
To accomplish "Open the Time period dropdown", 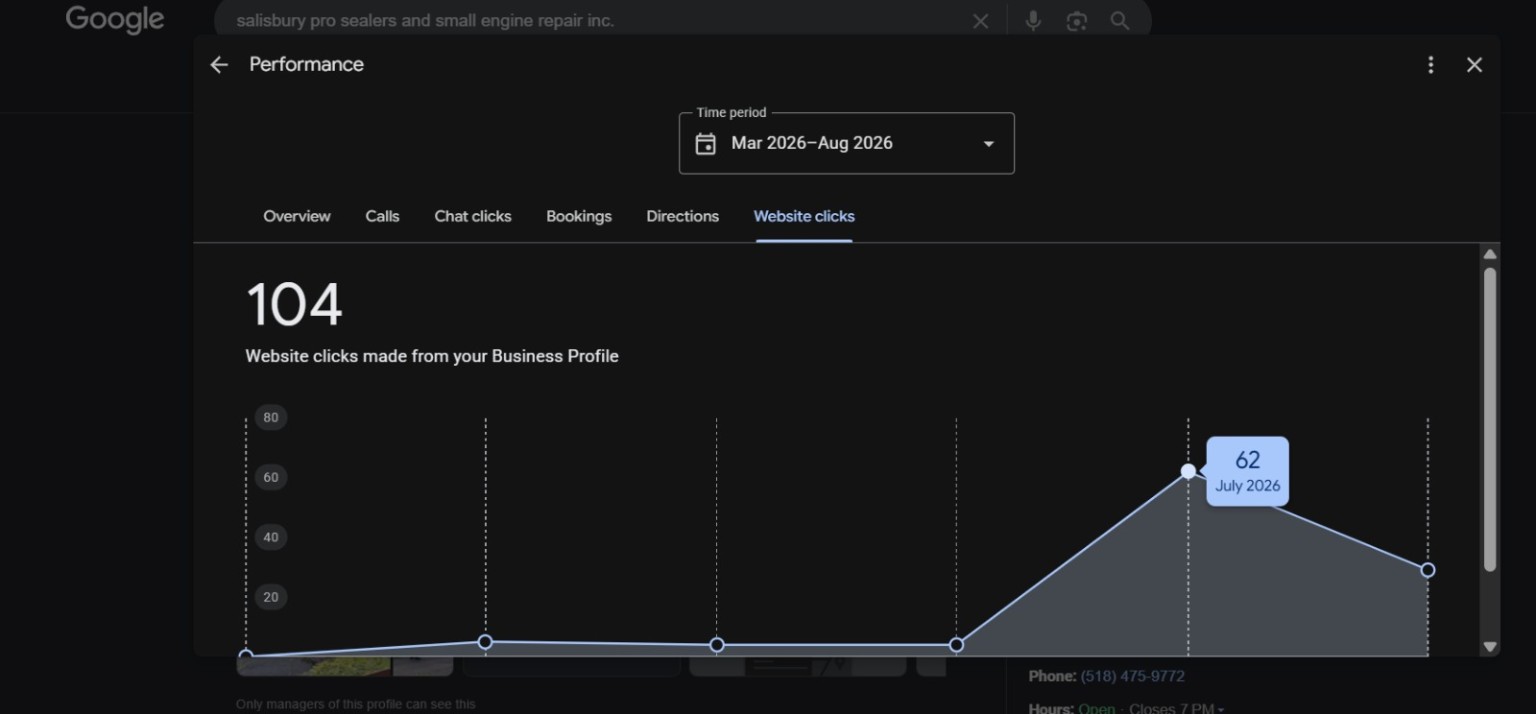I will tap(846, 143).
